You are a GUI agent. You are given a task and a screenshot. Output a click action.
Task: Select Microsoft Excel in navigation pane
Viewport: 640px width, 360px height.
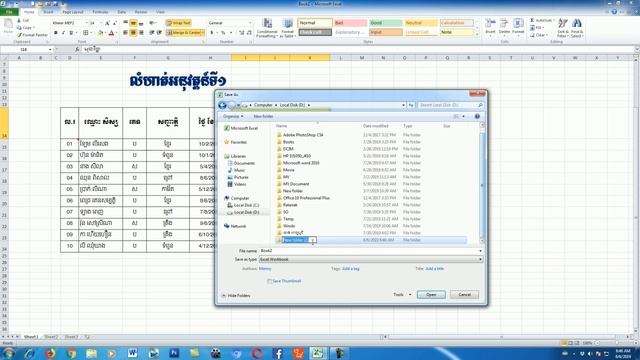[241, 128]
